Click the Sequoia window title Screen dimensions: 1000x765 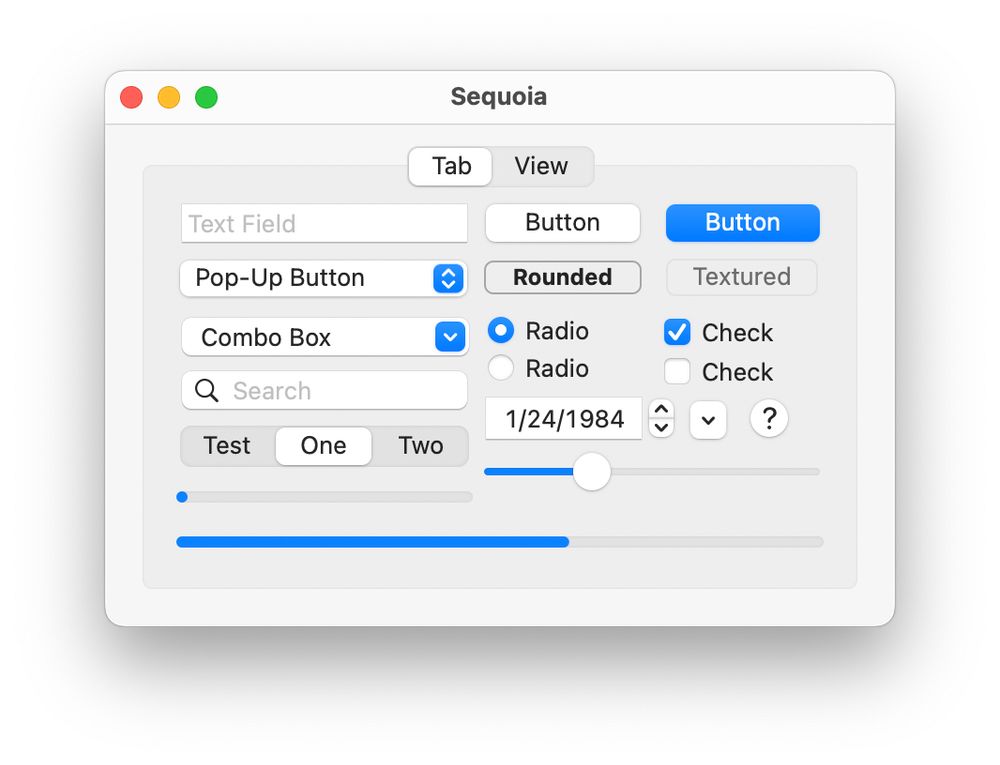point(499,97)
